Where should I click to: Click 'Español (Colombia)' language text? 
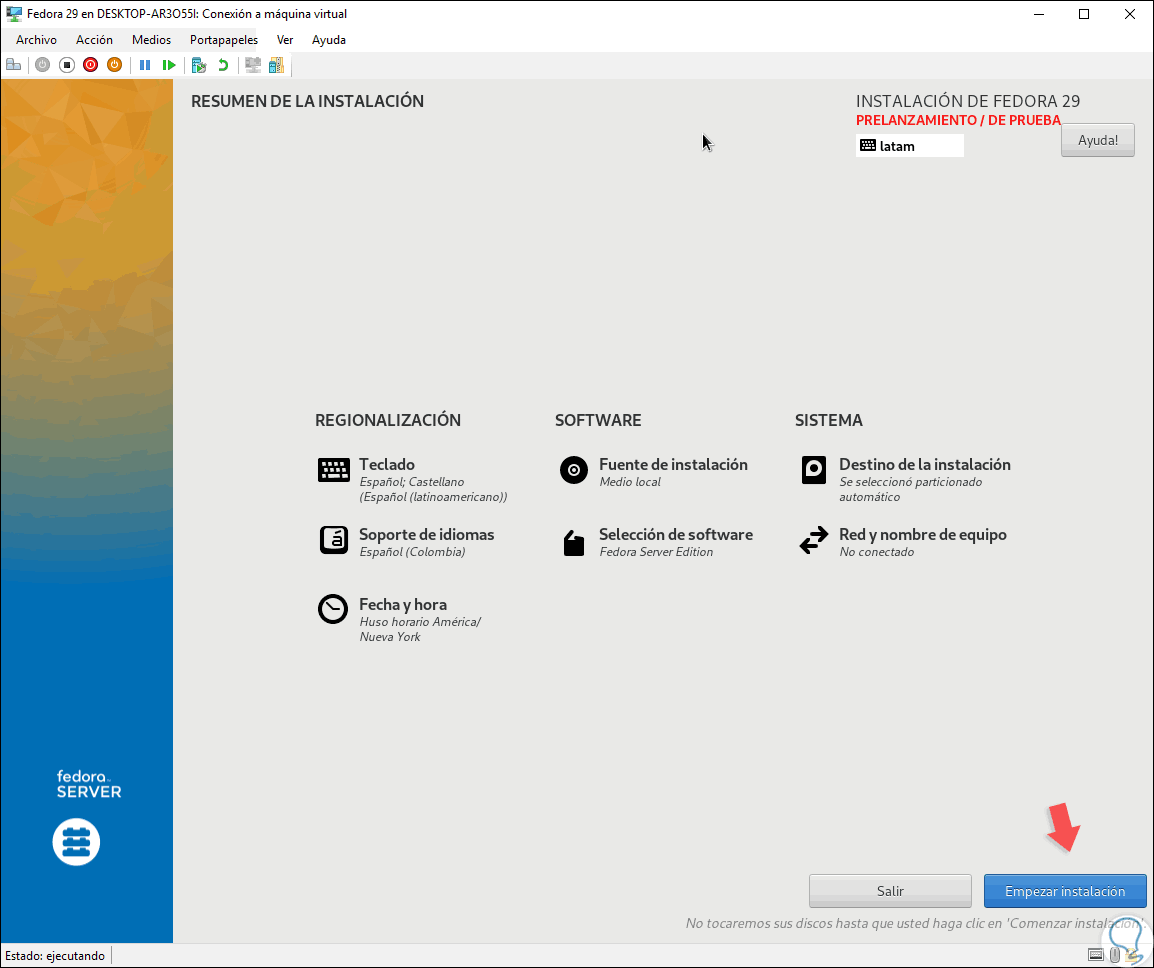(x=412, y=552)
